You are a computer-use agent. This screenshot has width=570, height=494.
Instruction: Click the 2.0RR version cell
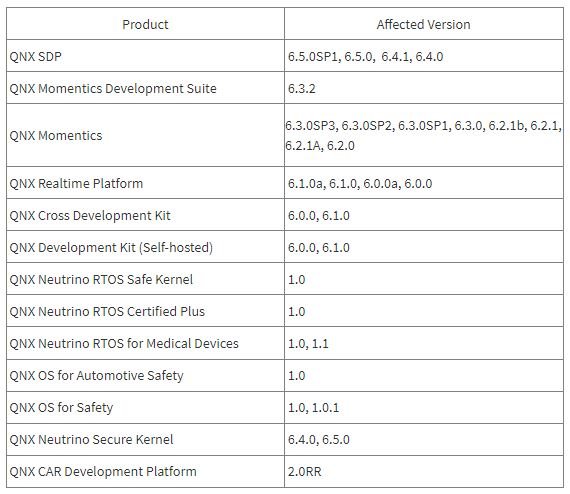[424, 471]
